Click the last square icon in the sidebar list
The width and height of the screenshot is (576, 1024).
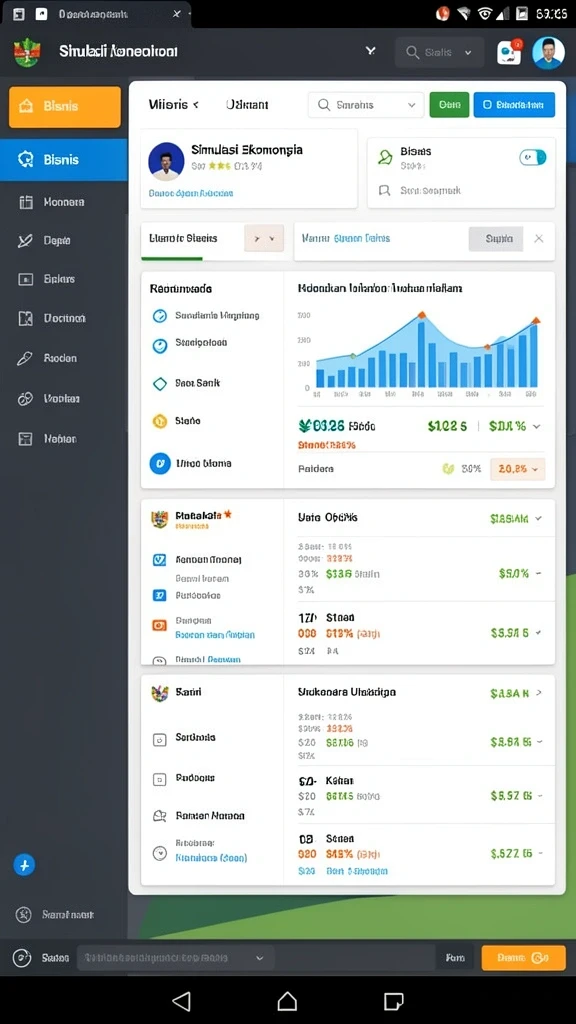click(25, 439)
